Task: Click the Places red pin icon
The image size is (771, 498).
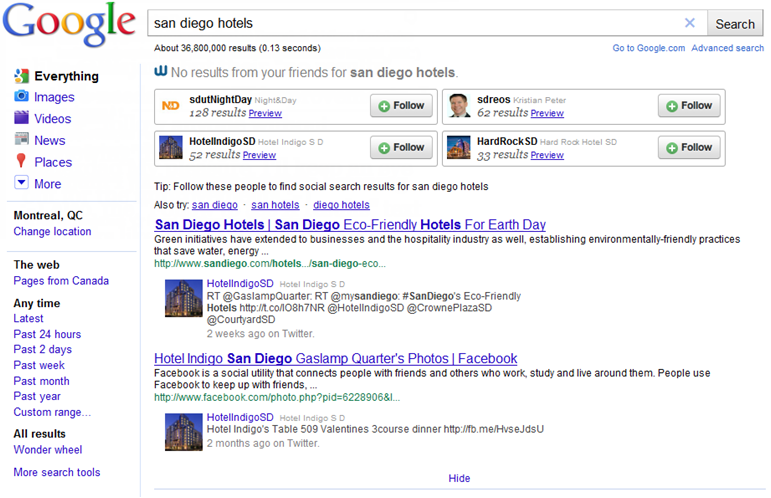Action: [21, 161]
